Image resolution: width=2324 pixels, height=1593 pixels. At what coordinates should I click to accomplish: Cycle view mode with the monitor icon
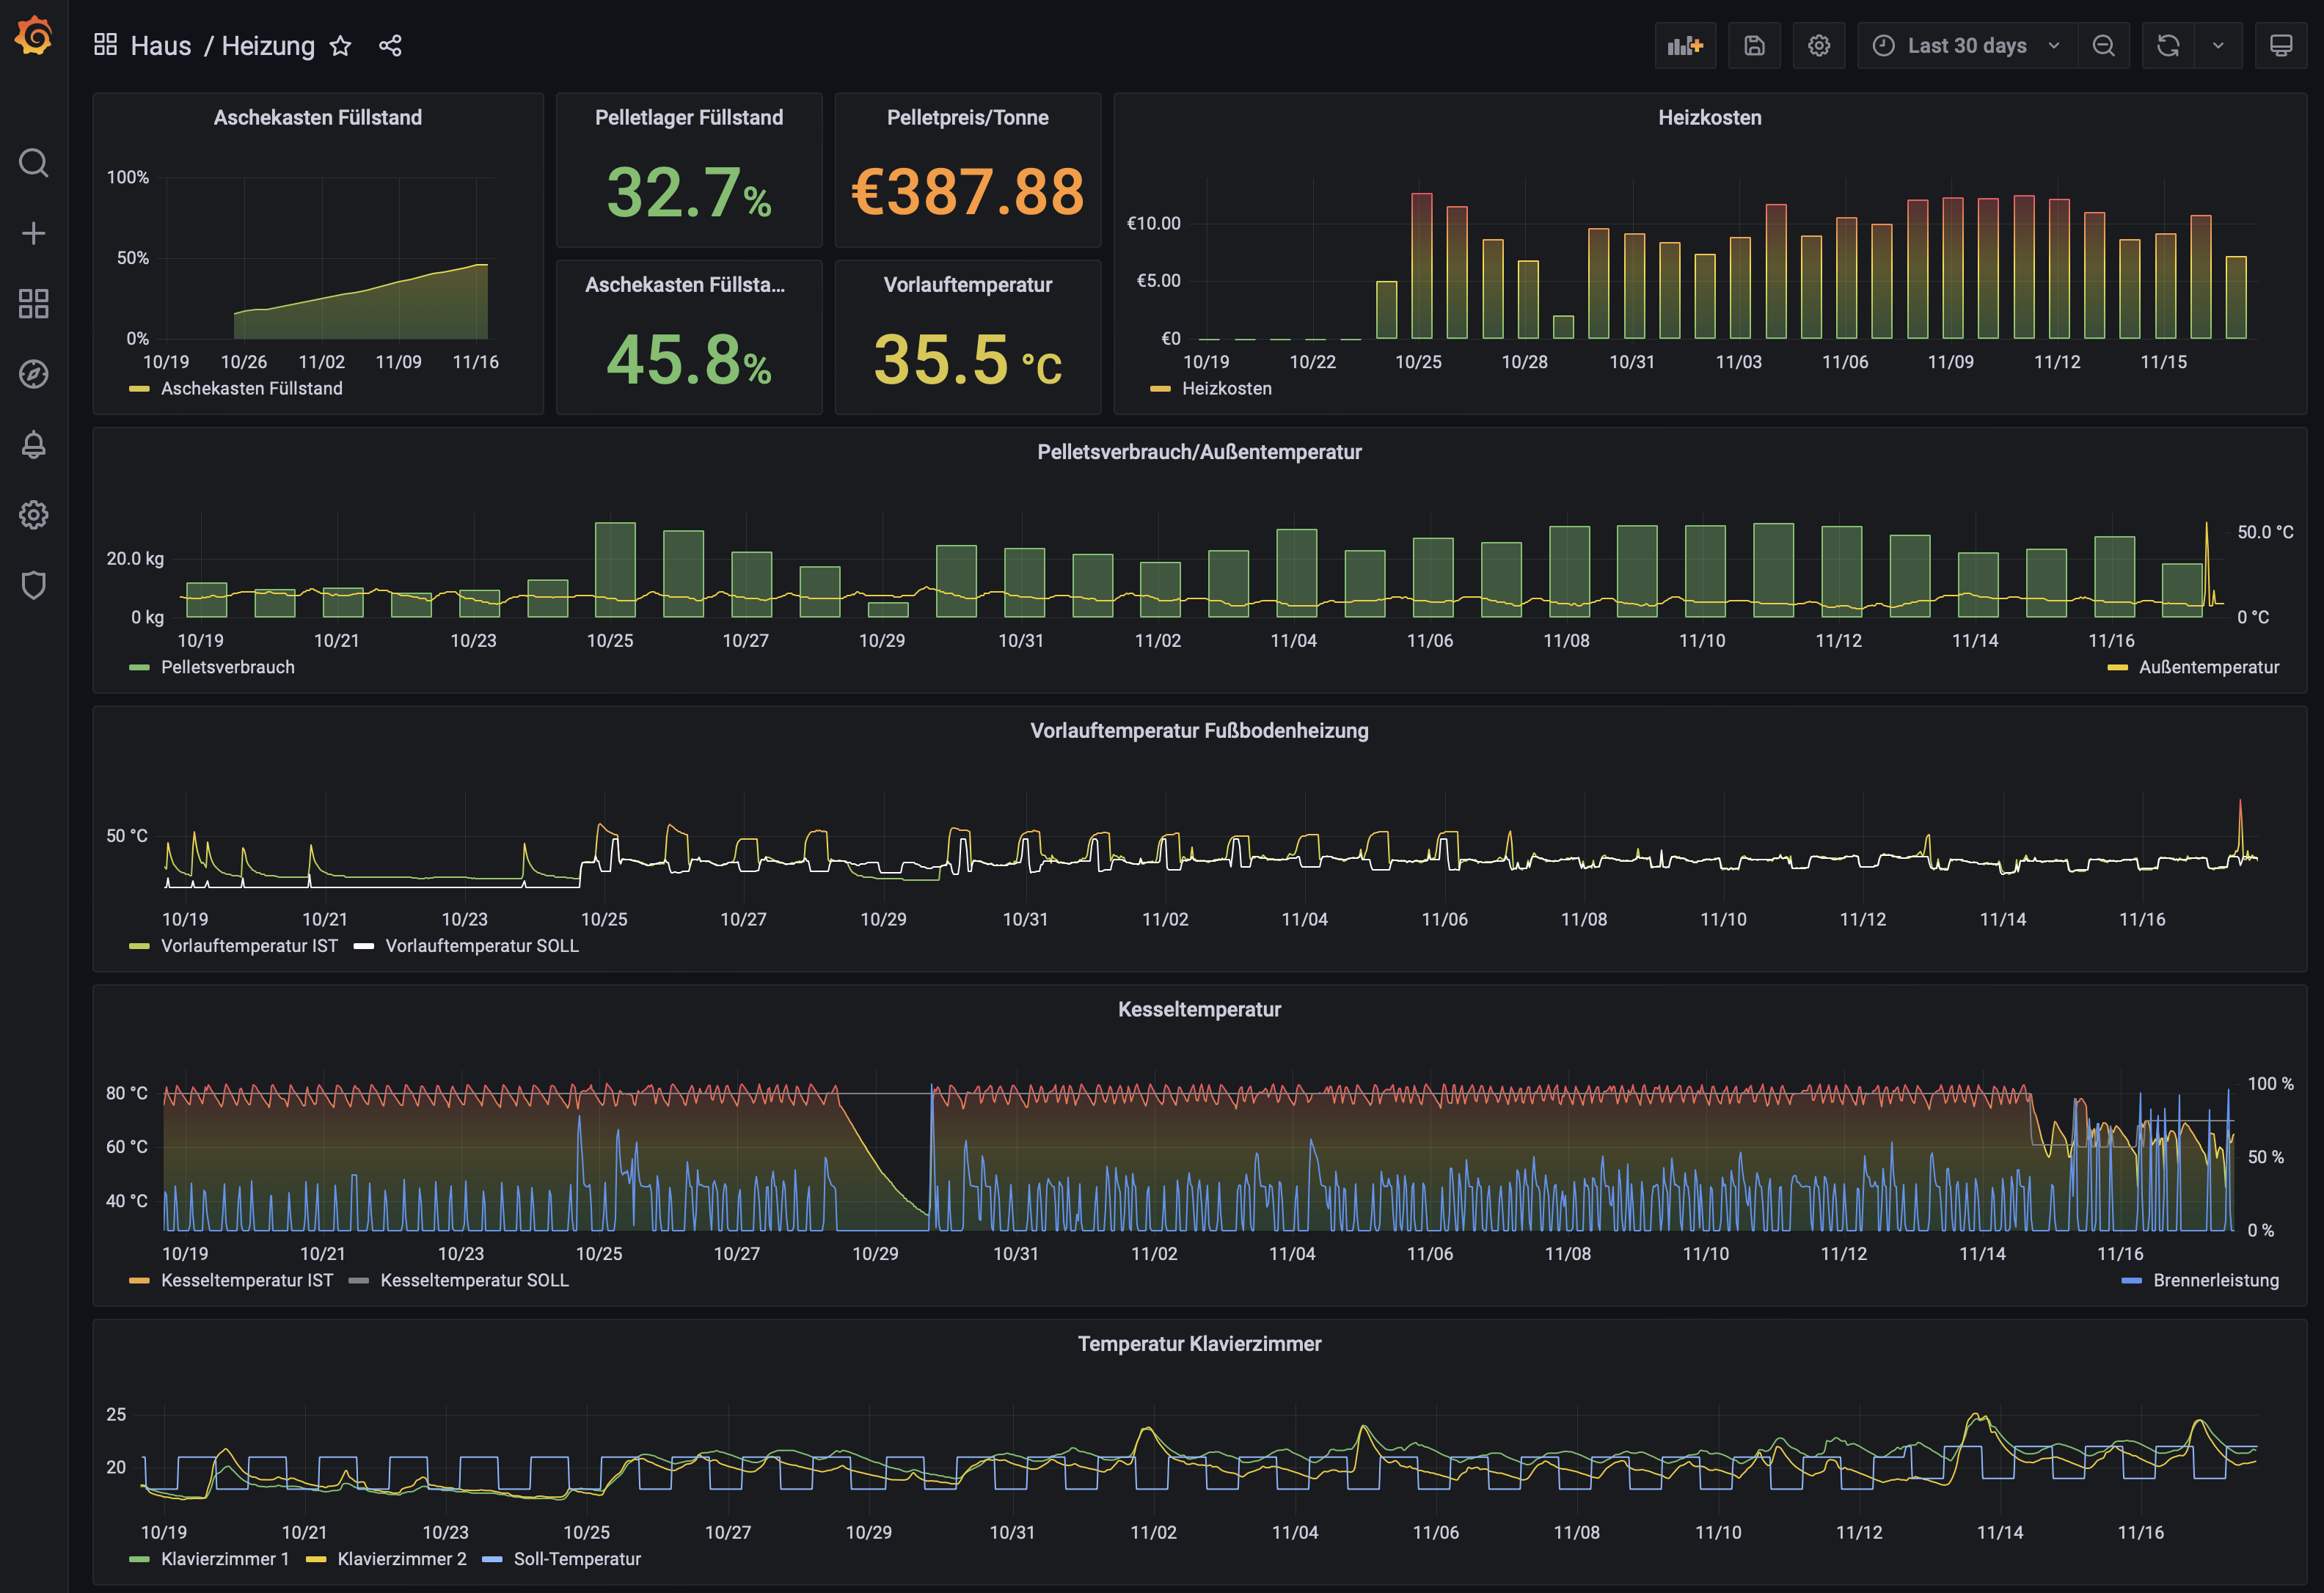click(x=2281, y=46)
